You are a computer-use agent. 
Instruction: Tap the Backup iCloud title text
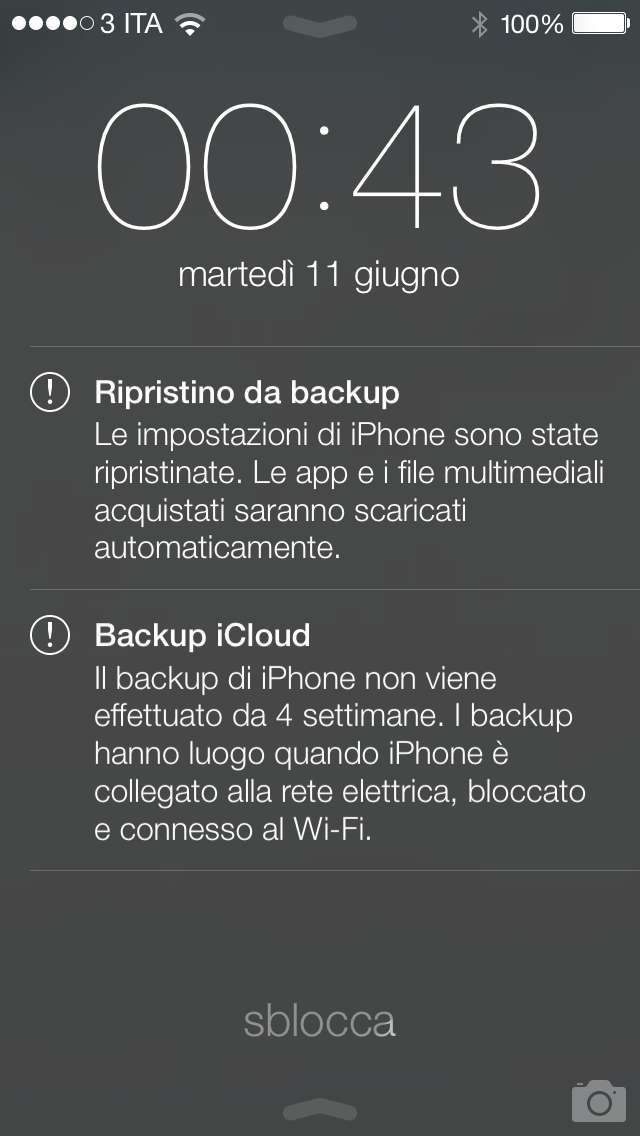[202, 635]
